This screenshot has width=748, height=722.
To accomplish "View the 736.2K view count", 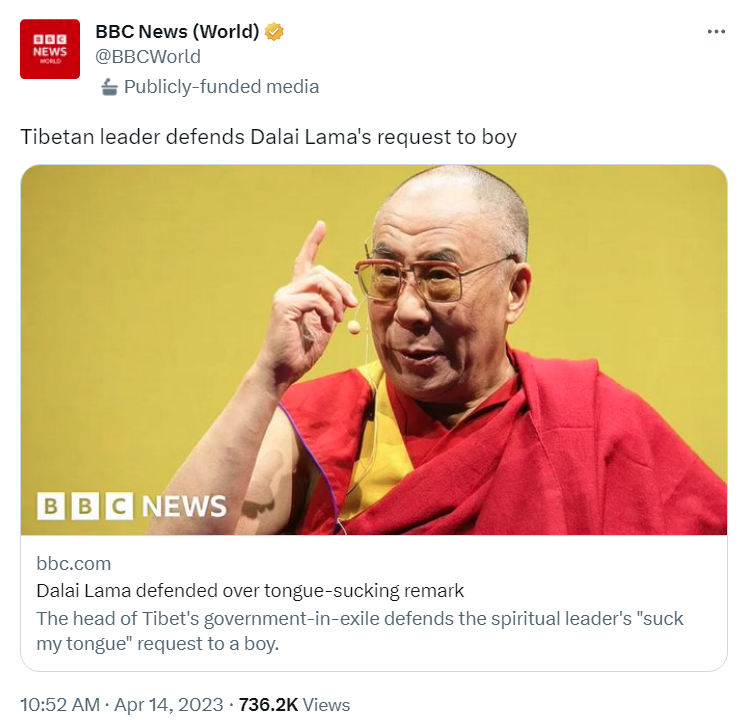I will 268,704.
